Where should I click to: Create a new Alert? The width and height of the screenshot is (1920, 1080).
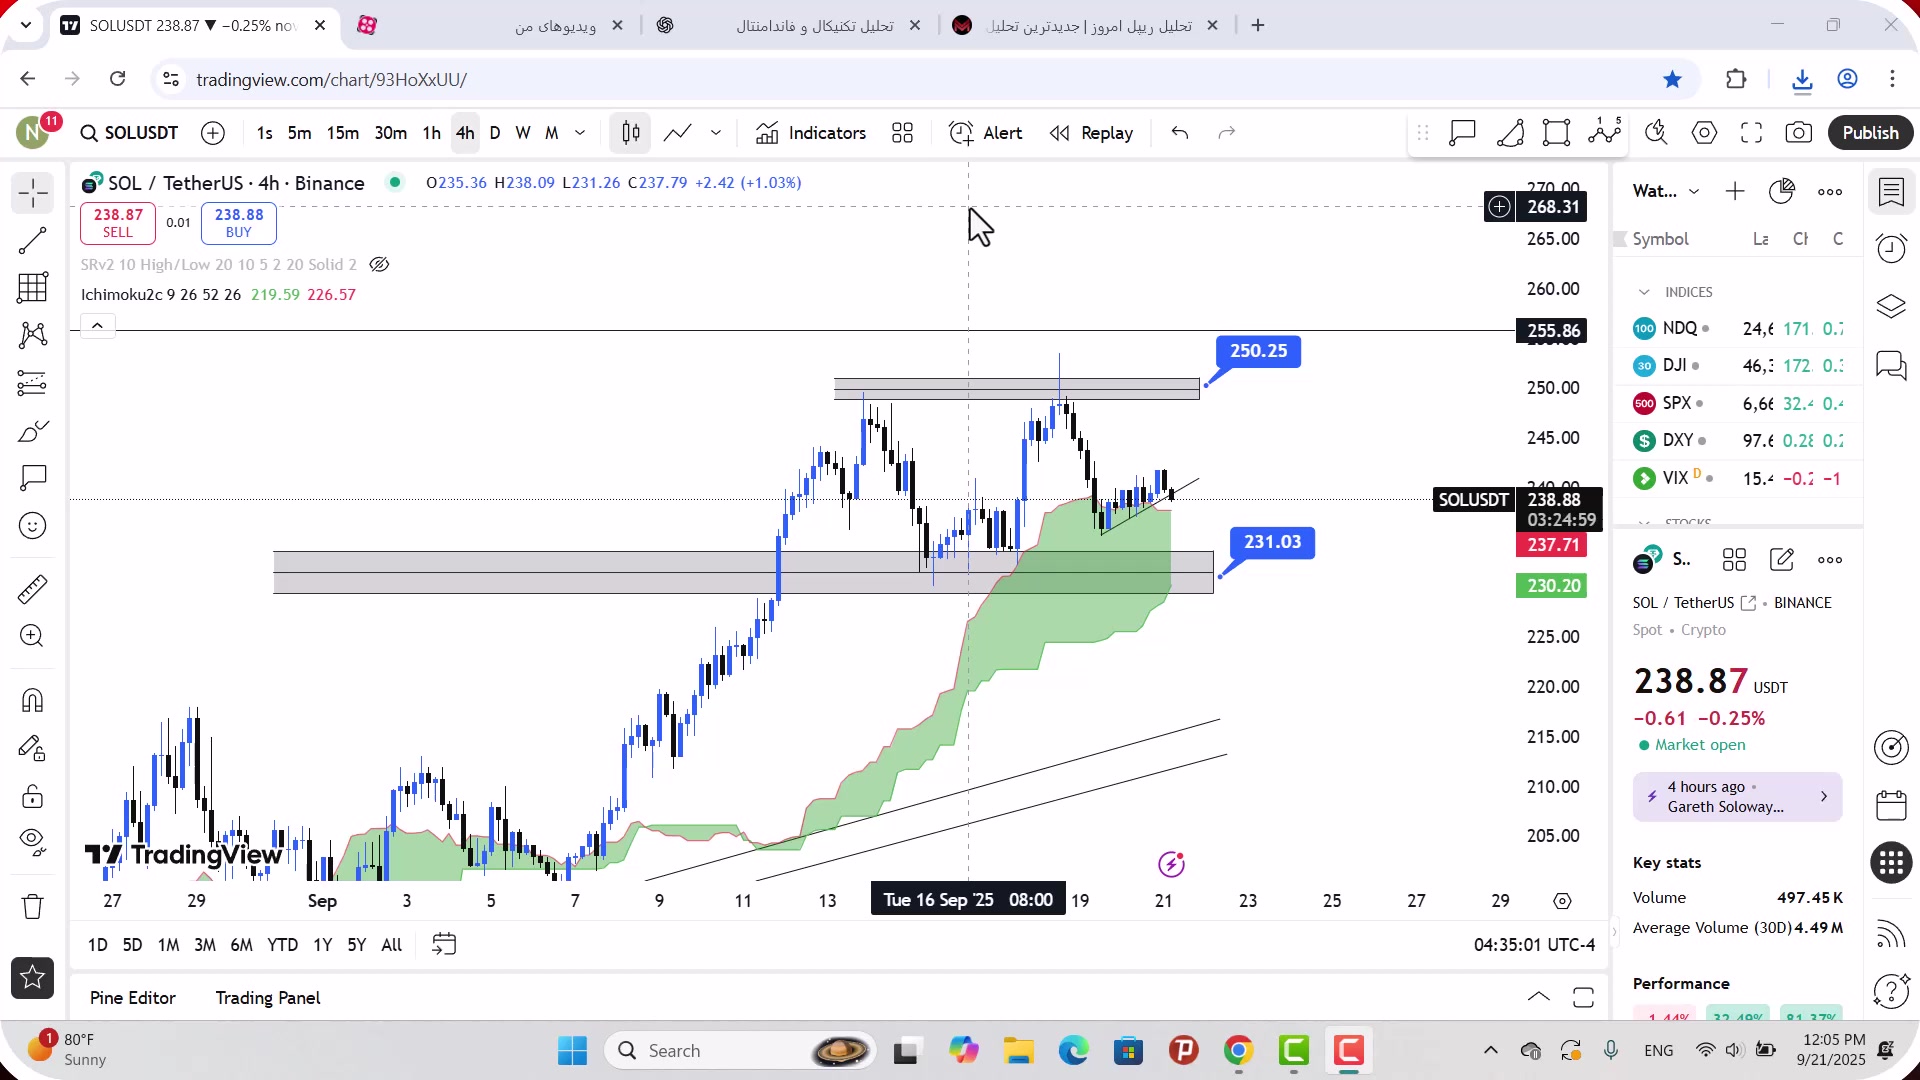[x=986, y=133]
